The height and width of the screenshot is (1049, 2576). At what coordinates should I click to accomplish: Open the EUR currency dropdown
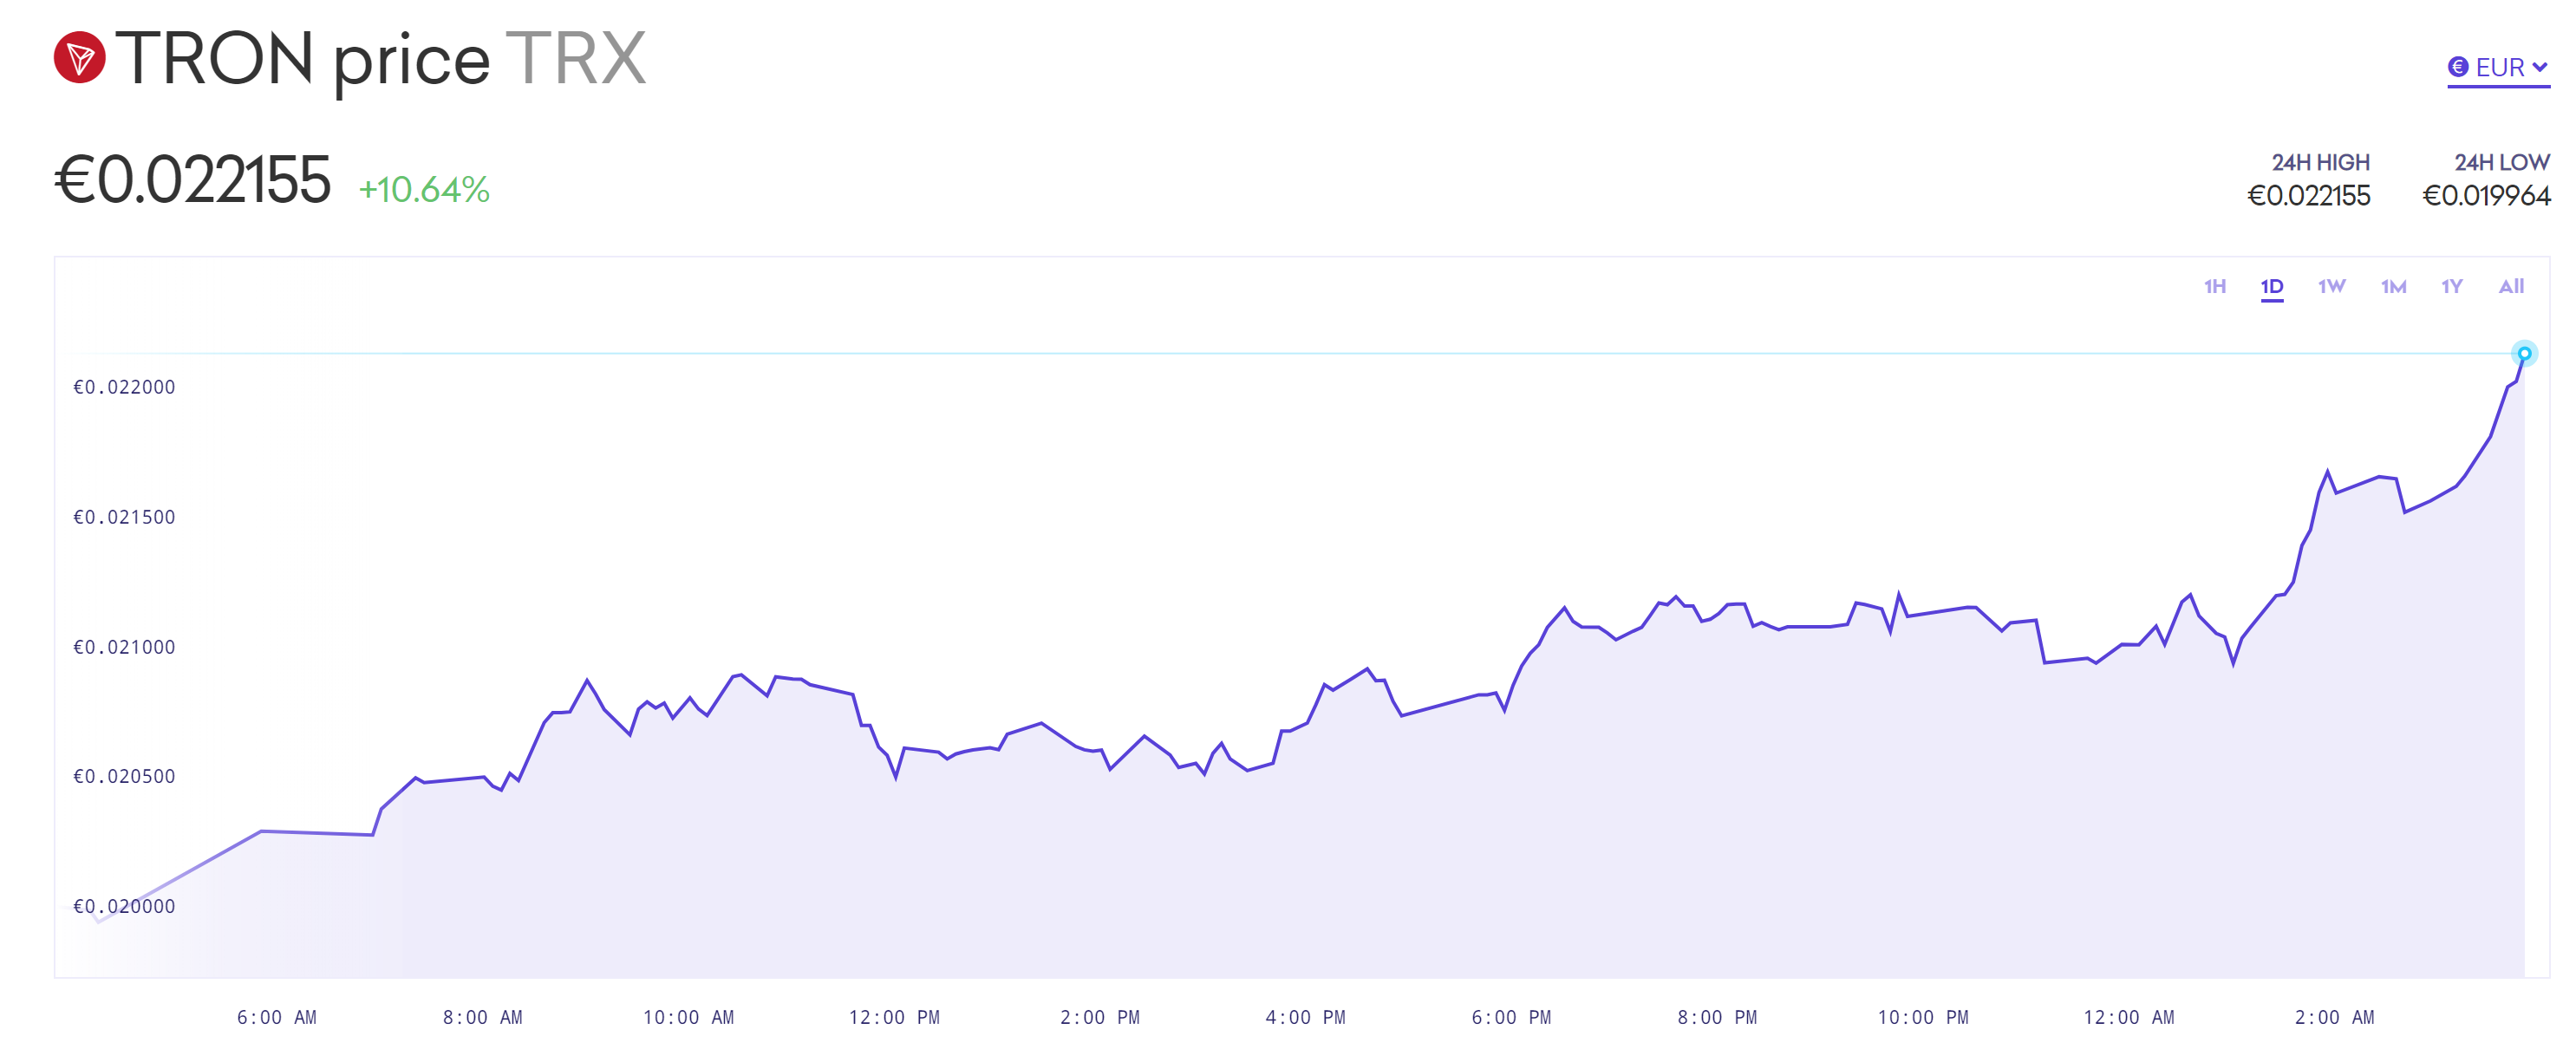(x=2498, y=68)
